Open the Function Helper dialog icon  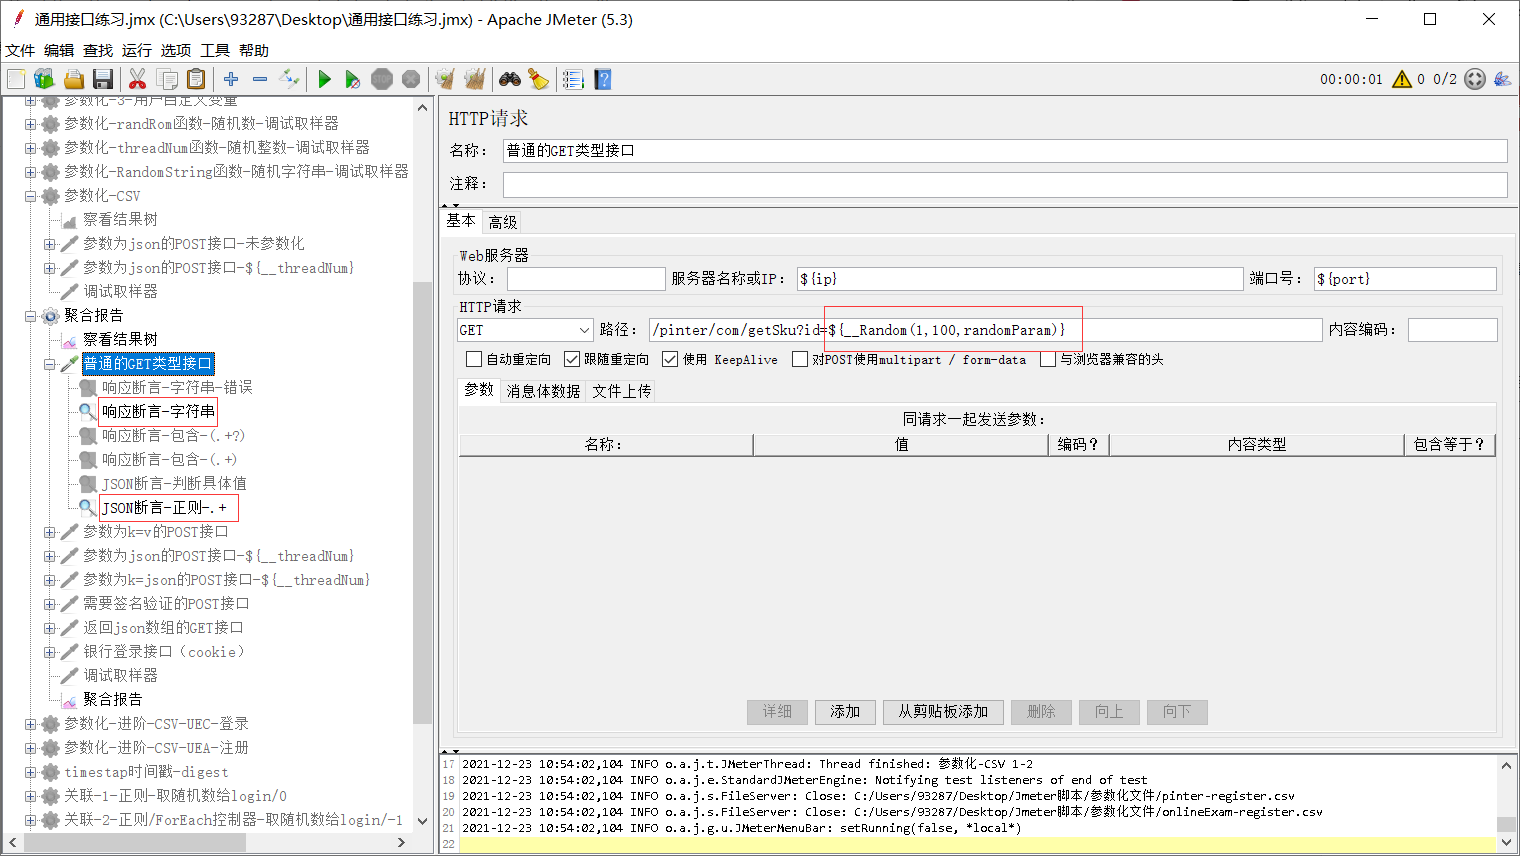573,79
